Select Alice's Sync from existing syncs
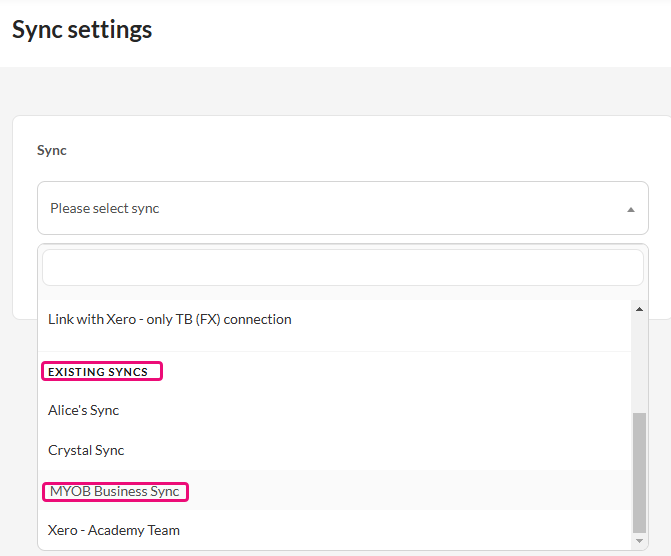 pyautogui.click(x=84, y=410)
